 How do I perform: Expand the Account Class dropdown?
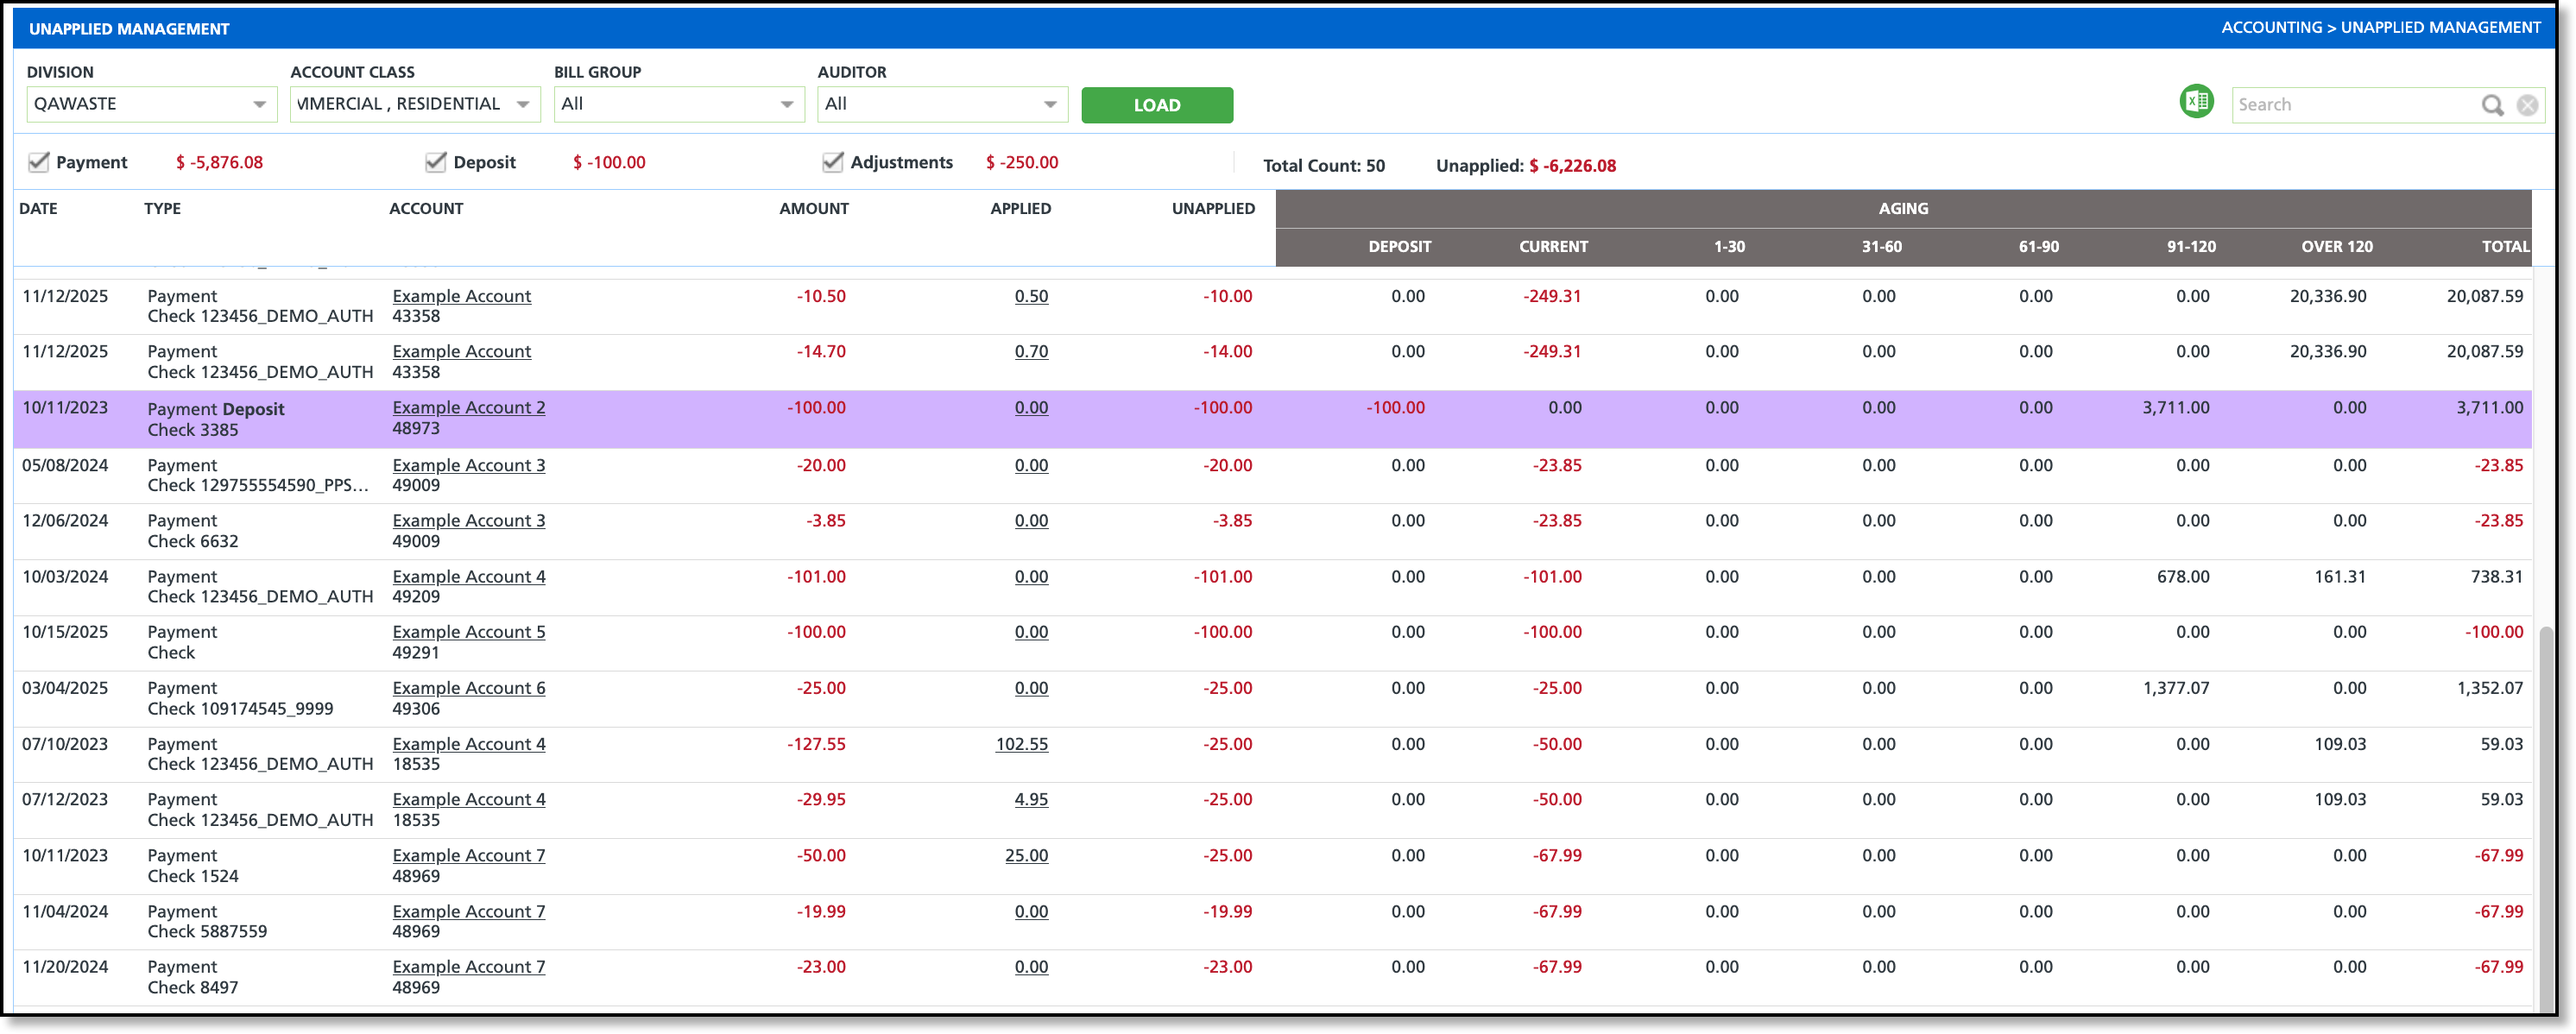click(523, 104)
